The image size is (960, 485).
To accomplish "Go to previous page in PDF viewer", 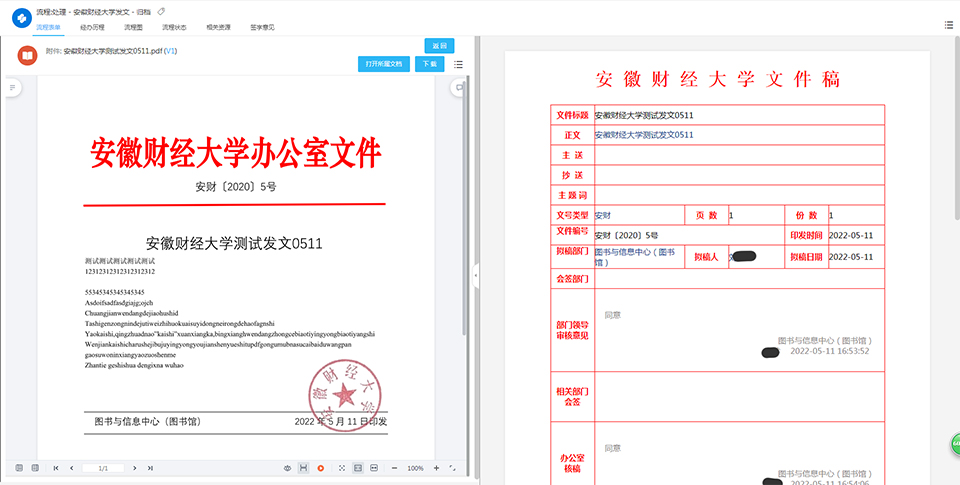I will tap(72, 468).
